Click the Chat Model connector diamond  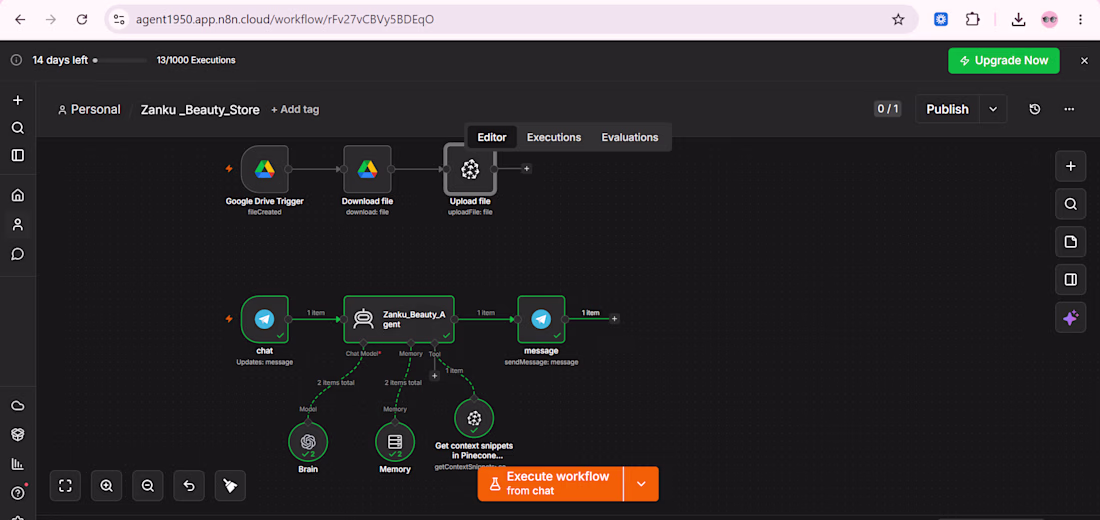(x=363, y=343)
